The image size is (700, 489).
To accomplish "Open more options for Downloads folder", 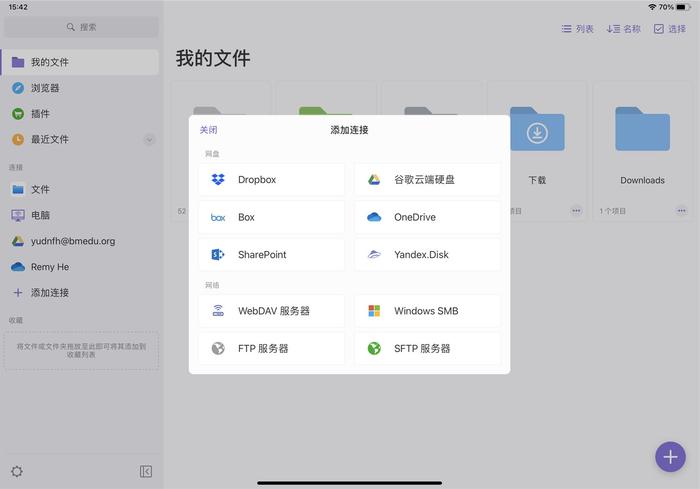I will click(681, 211).
